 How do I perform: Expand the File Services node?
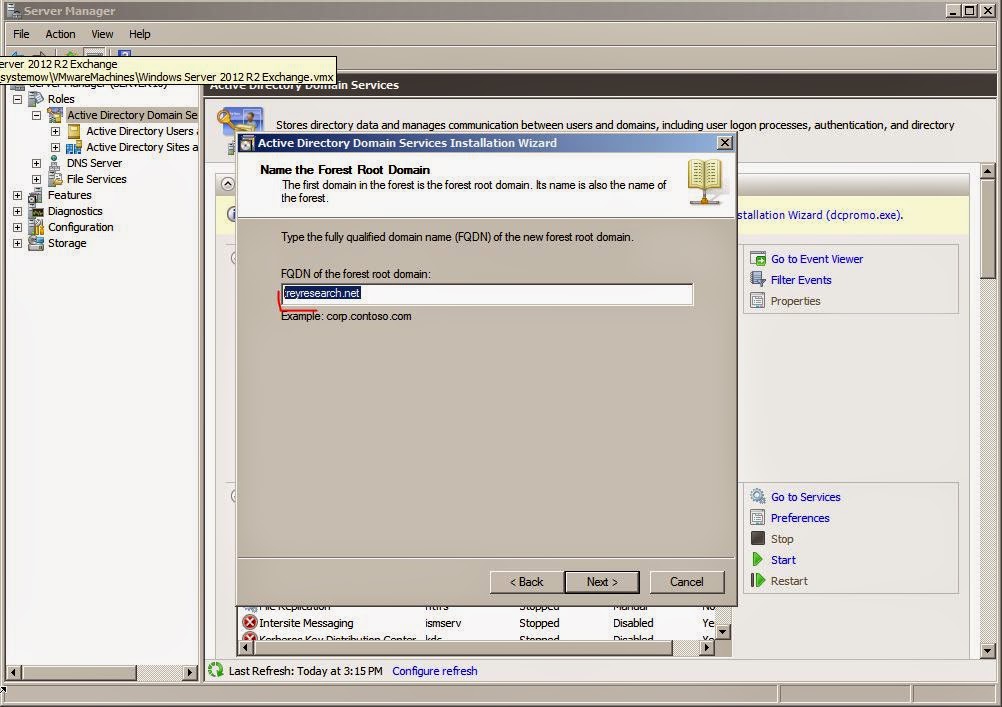pos(36,179)
